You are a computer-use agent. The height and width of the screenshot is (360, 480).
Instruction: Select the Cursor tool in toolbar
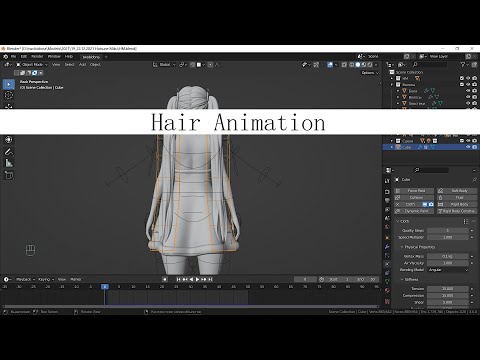tap(9, 95)
